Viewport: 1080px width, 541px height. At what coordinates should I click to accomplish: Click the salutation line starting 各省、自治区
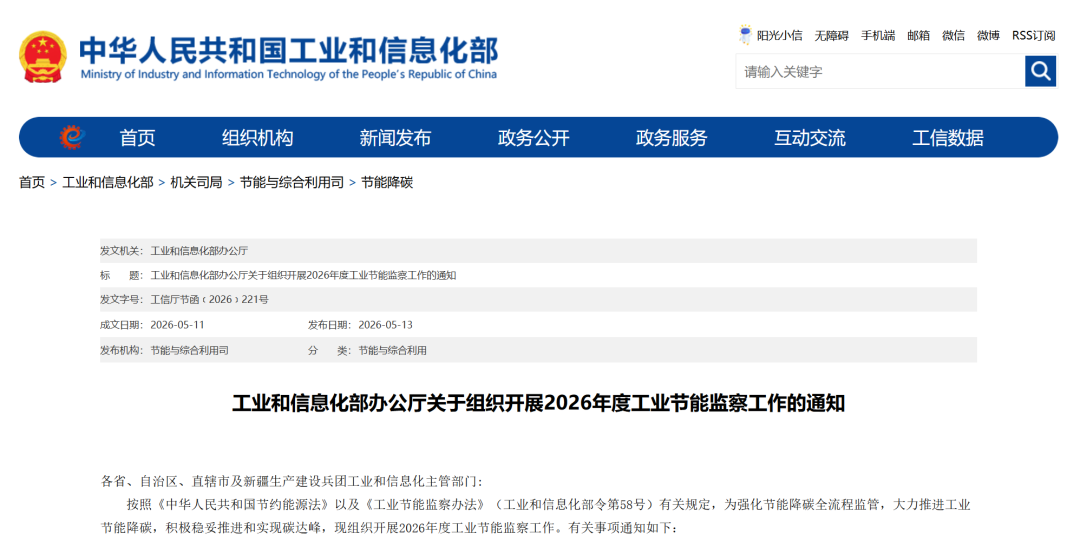291,481
